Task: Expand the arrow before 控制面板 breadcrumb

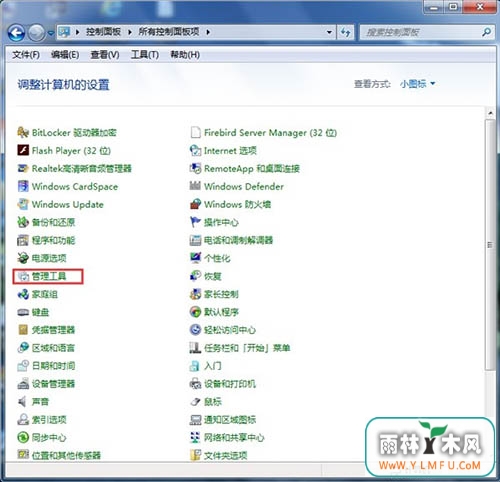Action: (77, 32)
